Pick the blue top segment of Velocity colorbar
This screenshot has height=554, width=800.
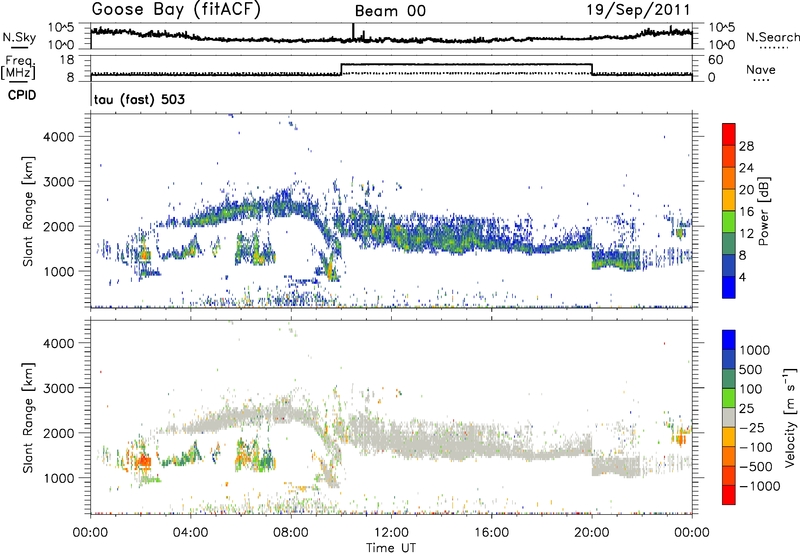pyautogui.click(x=729, y=340)
